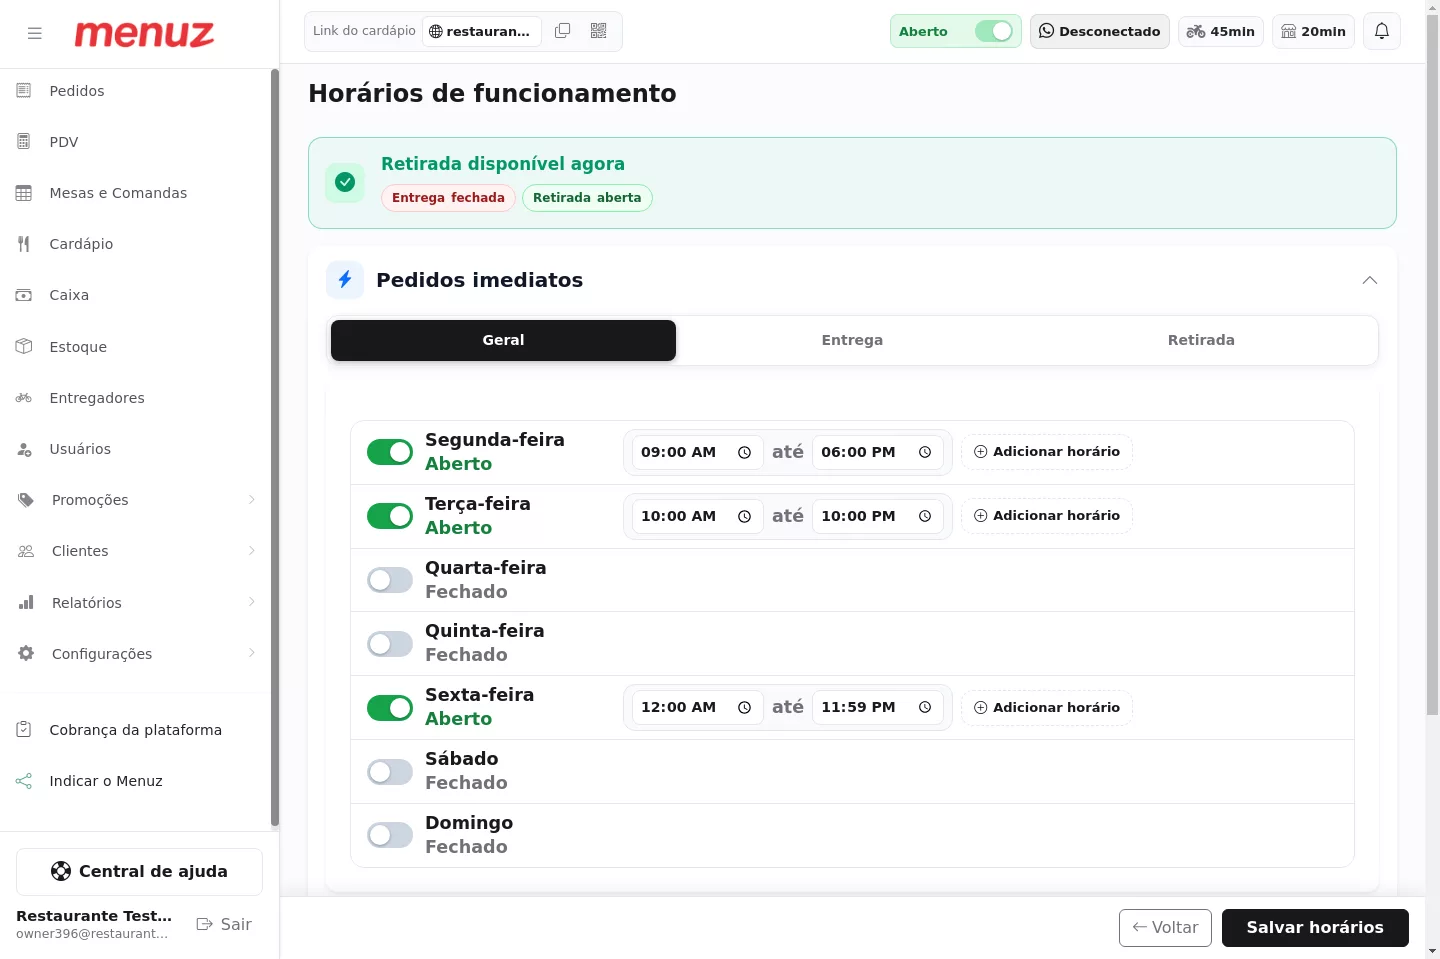Click Salvar horários button
The height and width of the screenshot is (959, 1440).
pos(1315,928)
